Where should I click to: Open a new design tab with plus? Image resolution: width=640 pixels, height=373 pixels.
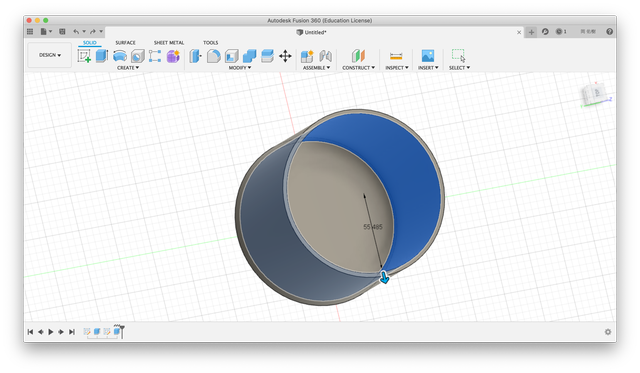pos(531,32)
